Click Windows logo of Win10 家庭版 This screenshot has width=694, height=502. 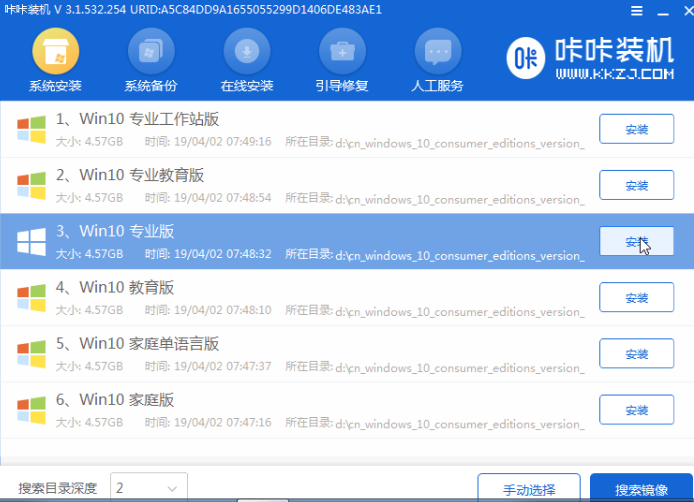point(31,408)
